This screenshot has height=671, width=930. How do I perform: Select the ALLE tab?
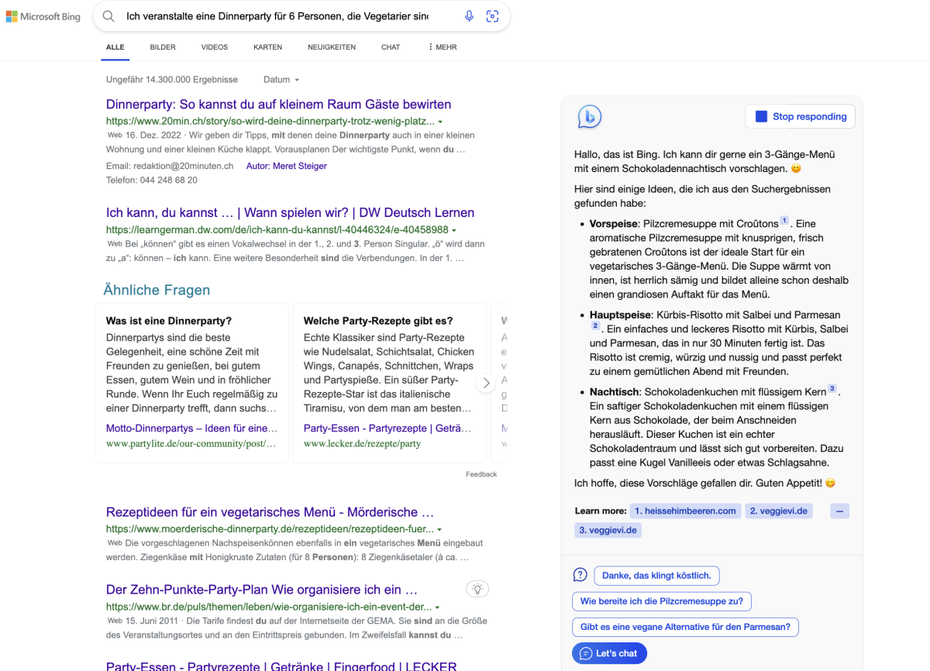pyautogui.click(x=115, y=47)
